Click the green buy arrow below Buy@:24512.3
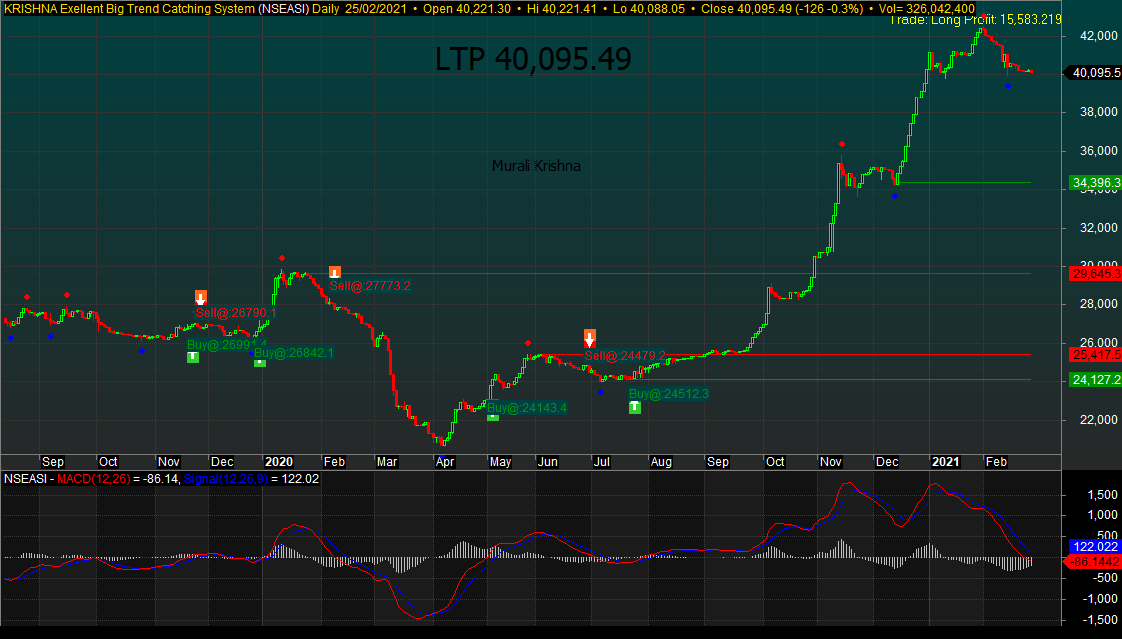The image size is (1122, 639). tap(635, 408)
